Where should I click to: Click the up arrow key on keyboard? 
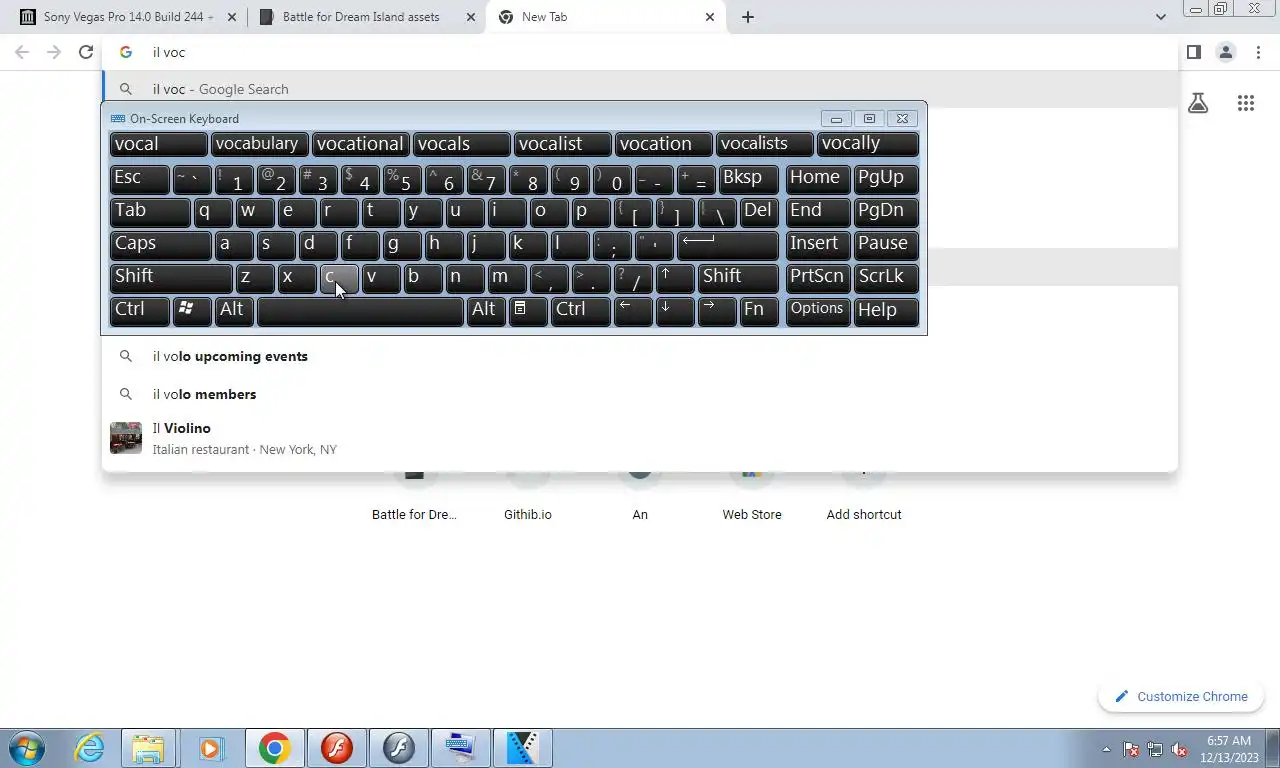(x=675, y=278)
